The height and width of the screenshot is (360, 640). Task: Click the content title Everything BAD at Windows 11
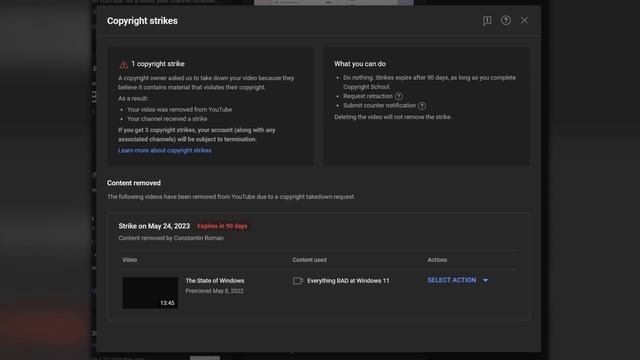pos(348,281)
